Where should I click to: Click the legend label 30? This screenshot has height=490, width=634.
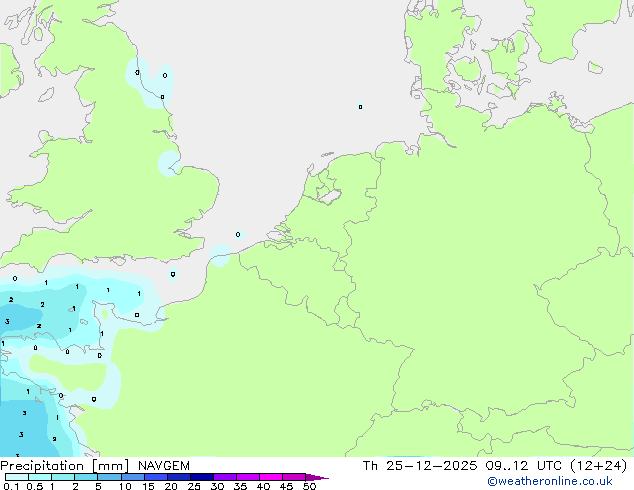click(x=217, y=486)
